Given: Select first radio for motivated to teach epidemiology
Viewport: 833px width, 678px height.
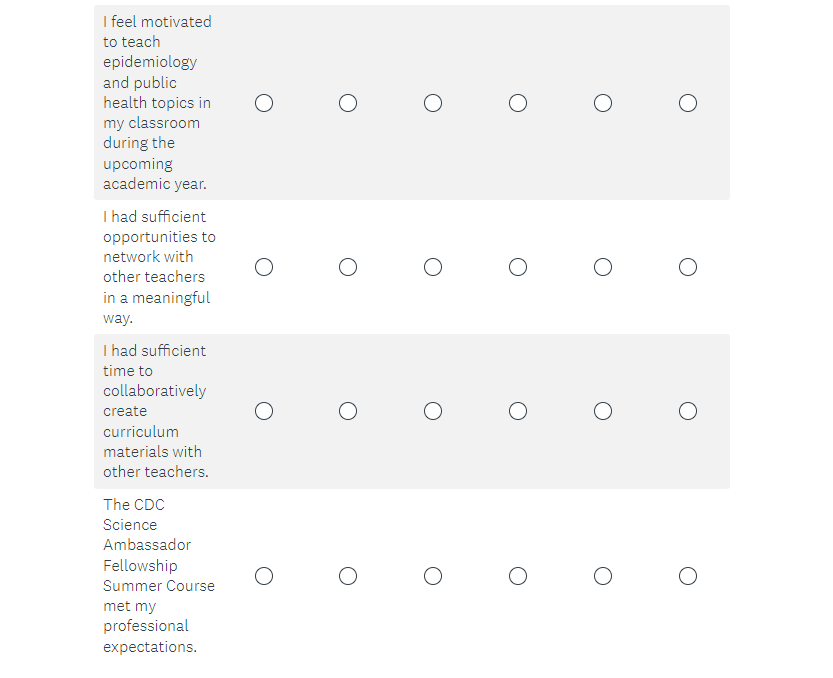Looking at the screenshot, I should click(x=264, y=103).
